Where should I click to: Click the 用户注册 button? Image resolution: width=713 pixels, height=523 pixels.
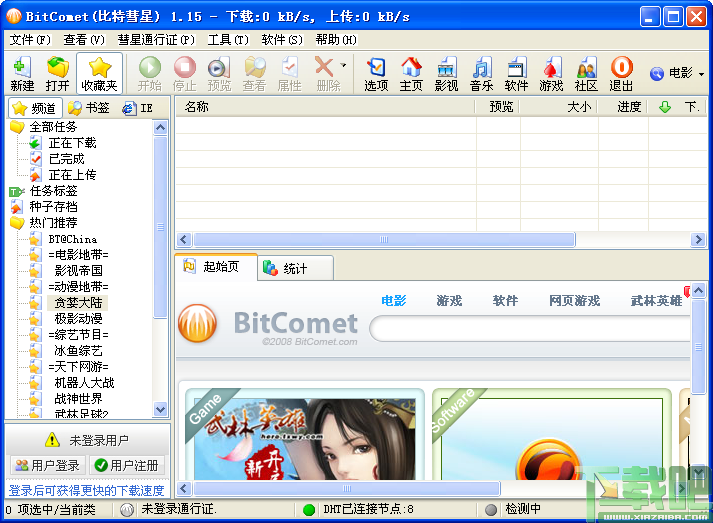(126, 465)
